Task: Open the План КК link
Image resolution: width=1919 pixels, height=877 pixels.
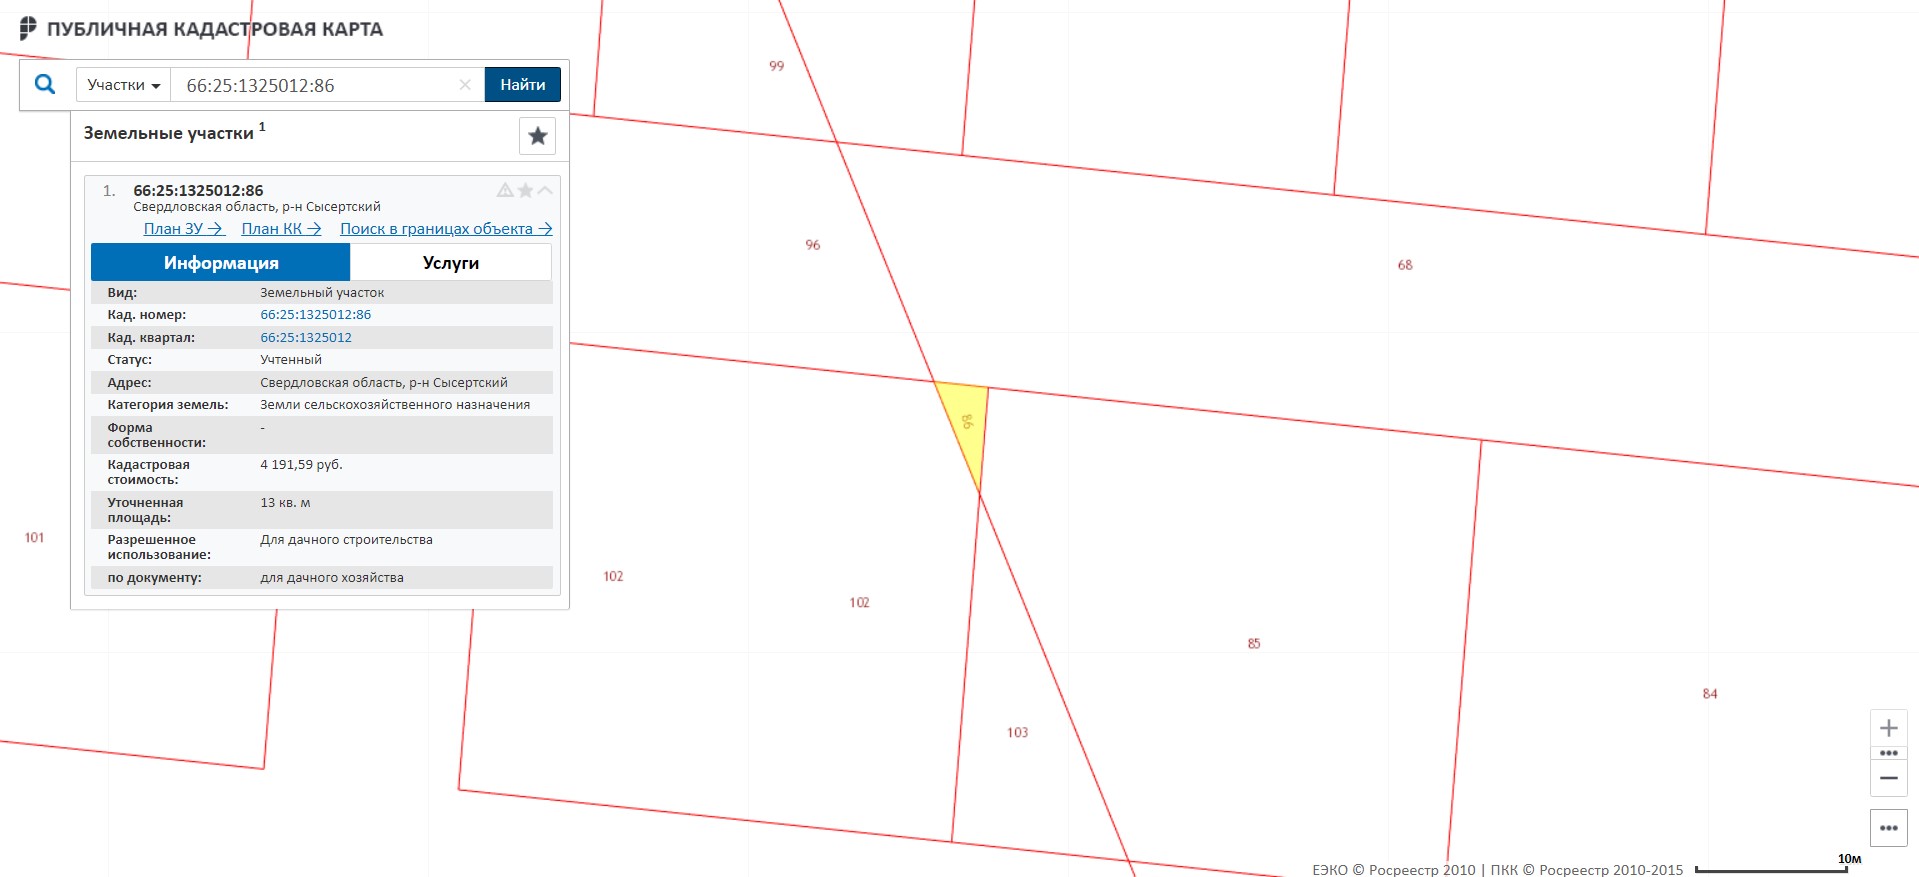Action: [281, 229]
